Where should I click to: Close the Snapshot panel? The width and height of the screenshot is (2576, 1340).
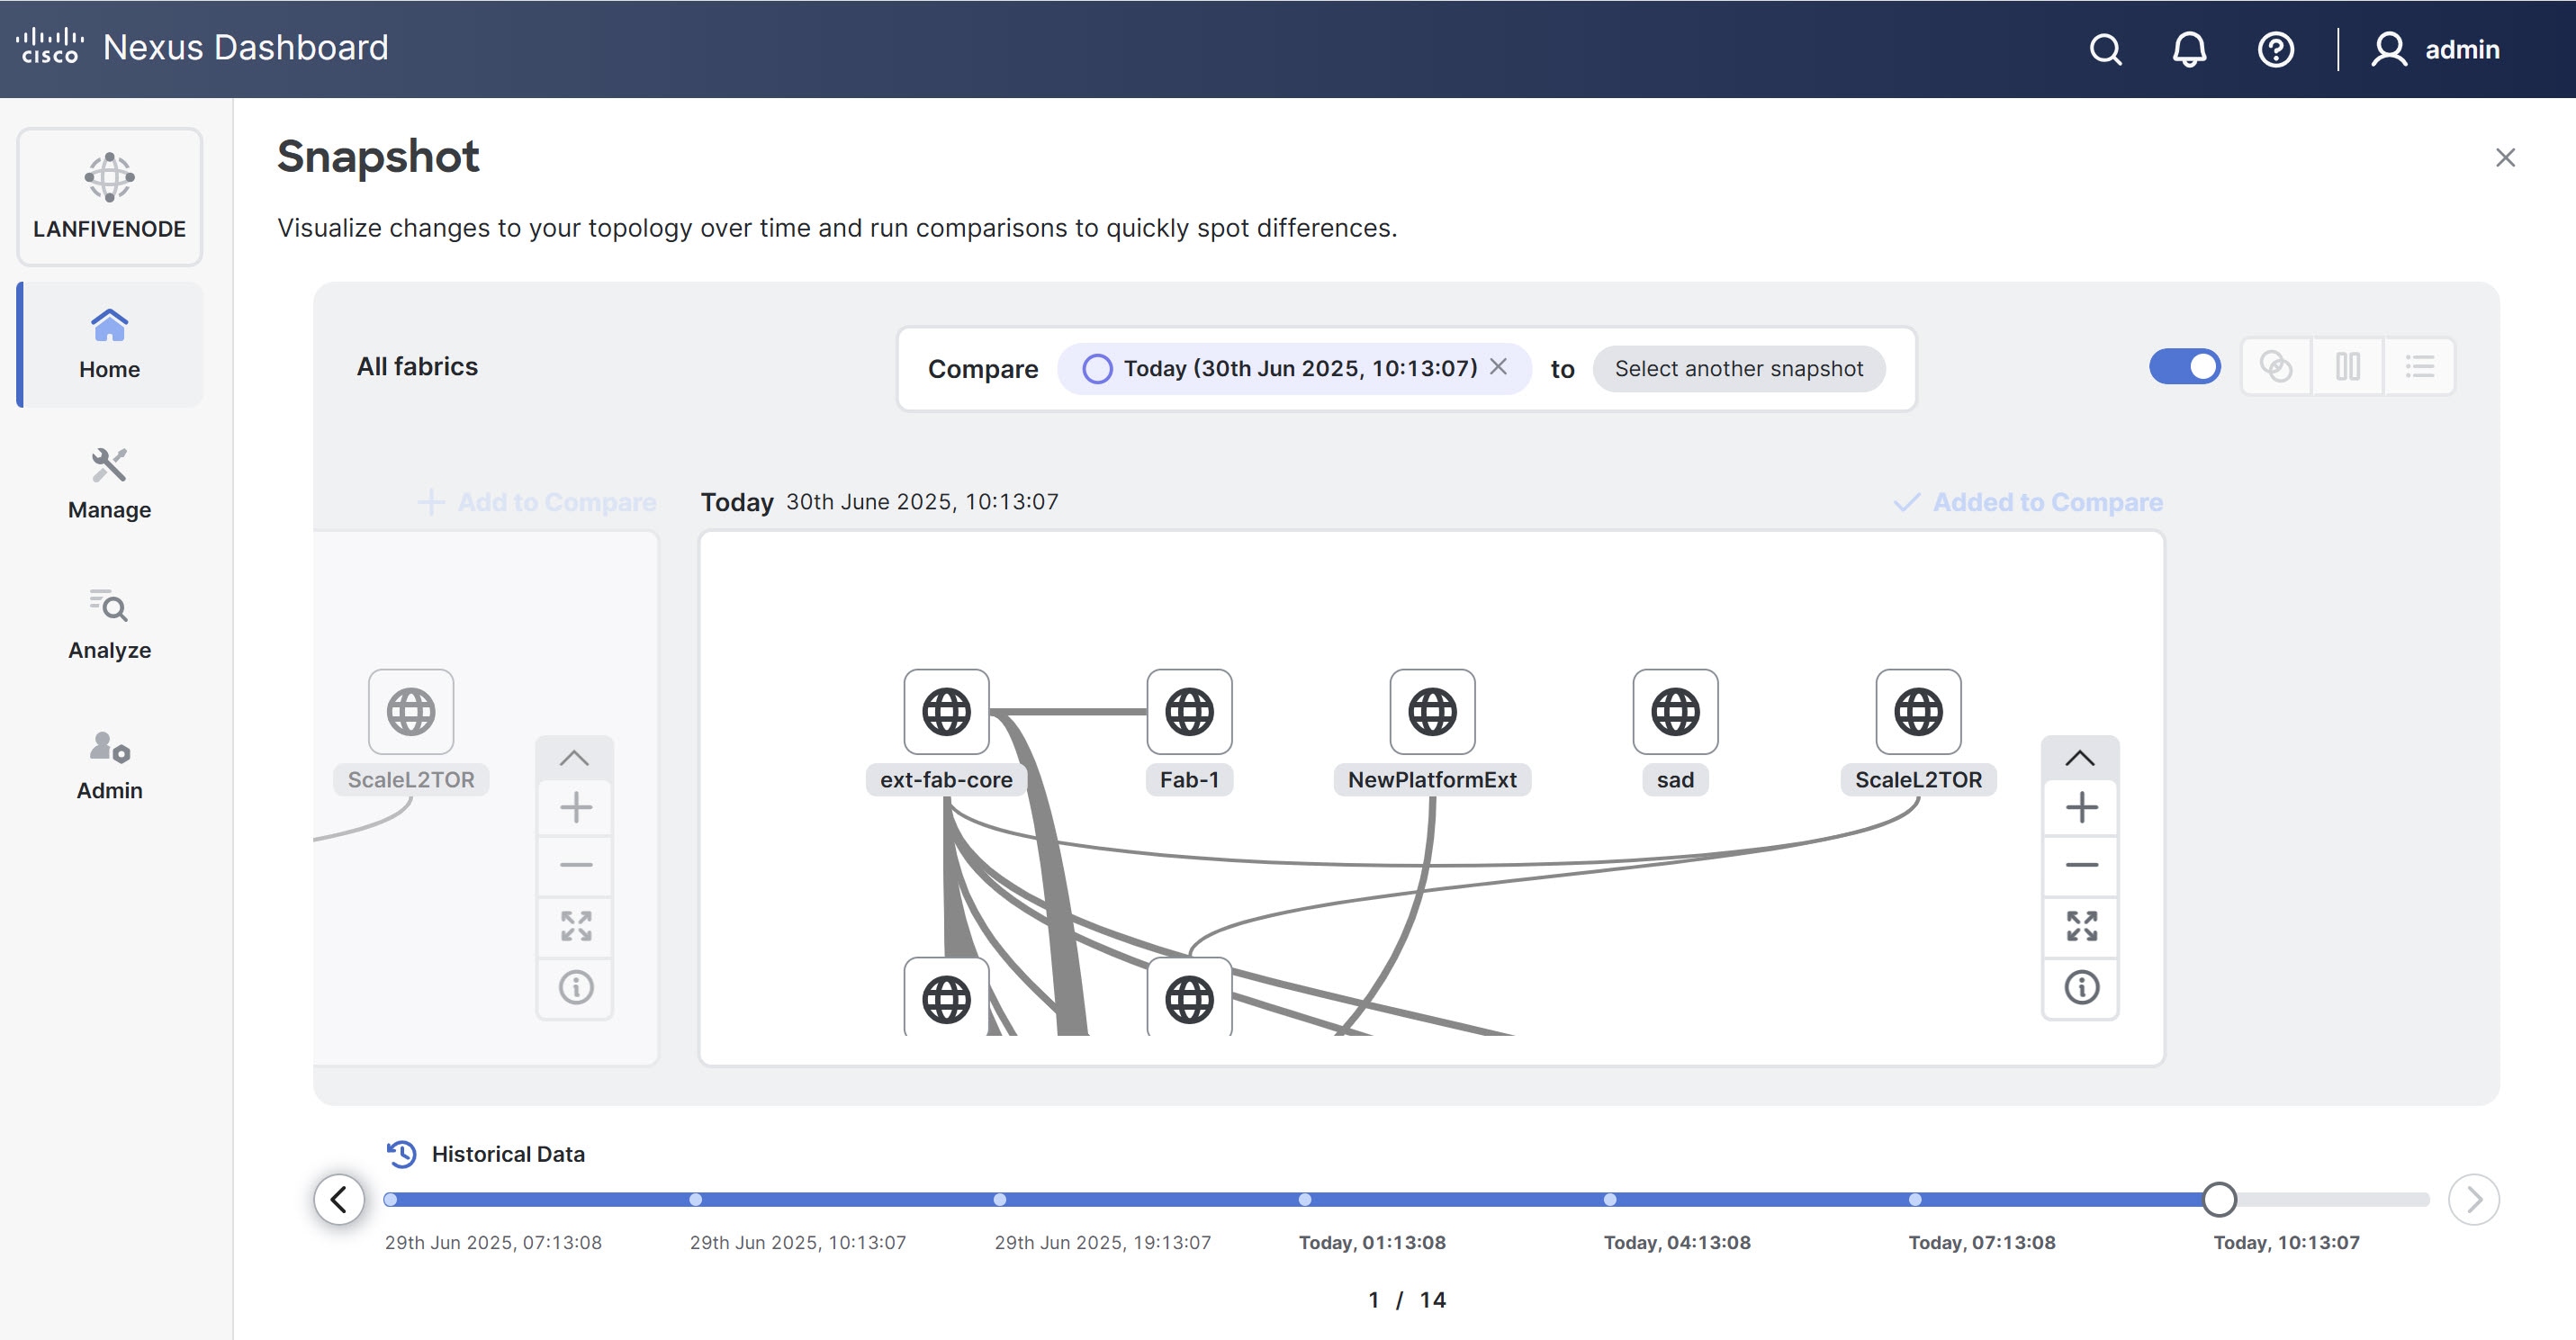2504,157
